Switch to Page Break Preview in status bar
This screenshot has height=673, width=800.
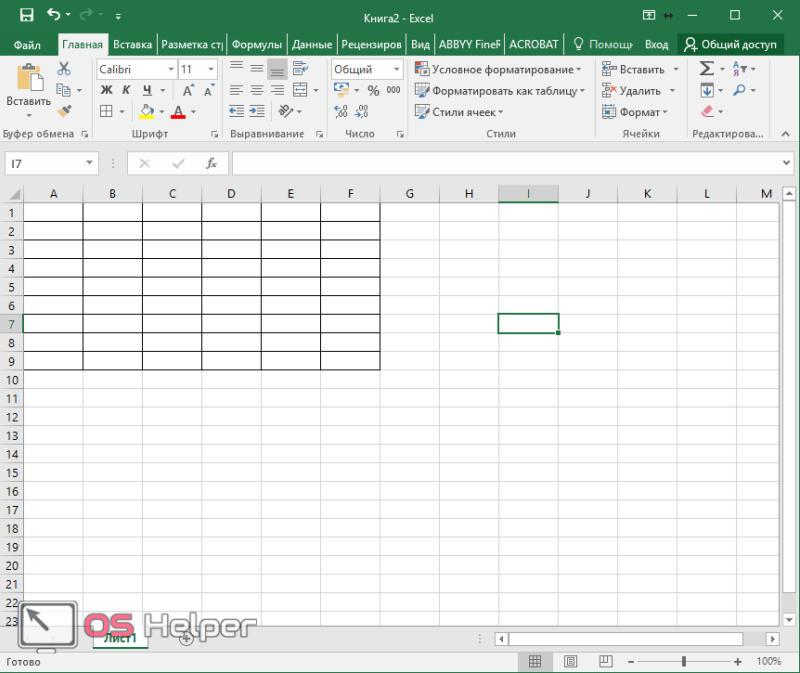click(605, 662)
